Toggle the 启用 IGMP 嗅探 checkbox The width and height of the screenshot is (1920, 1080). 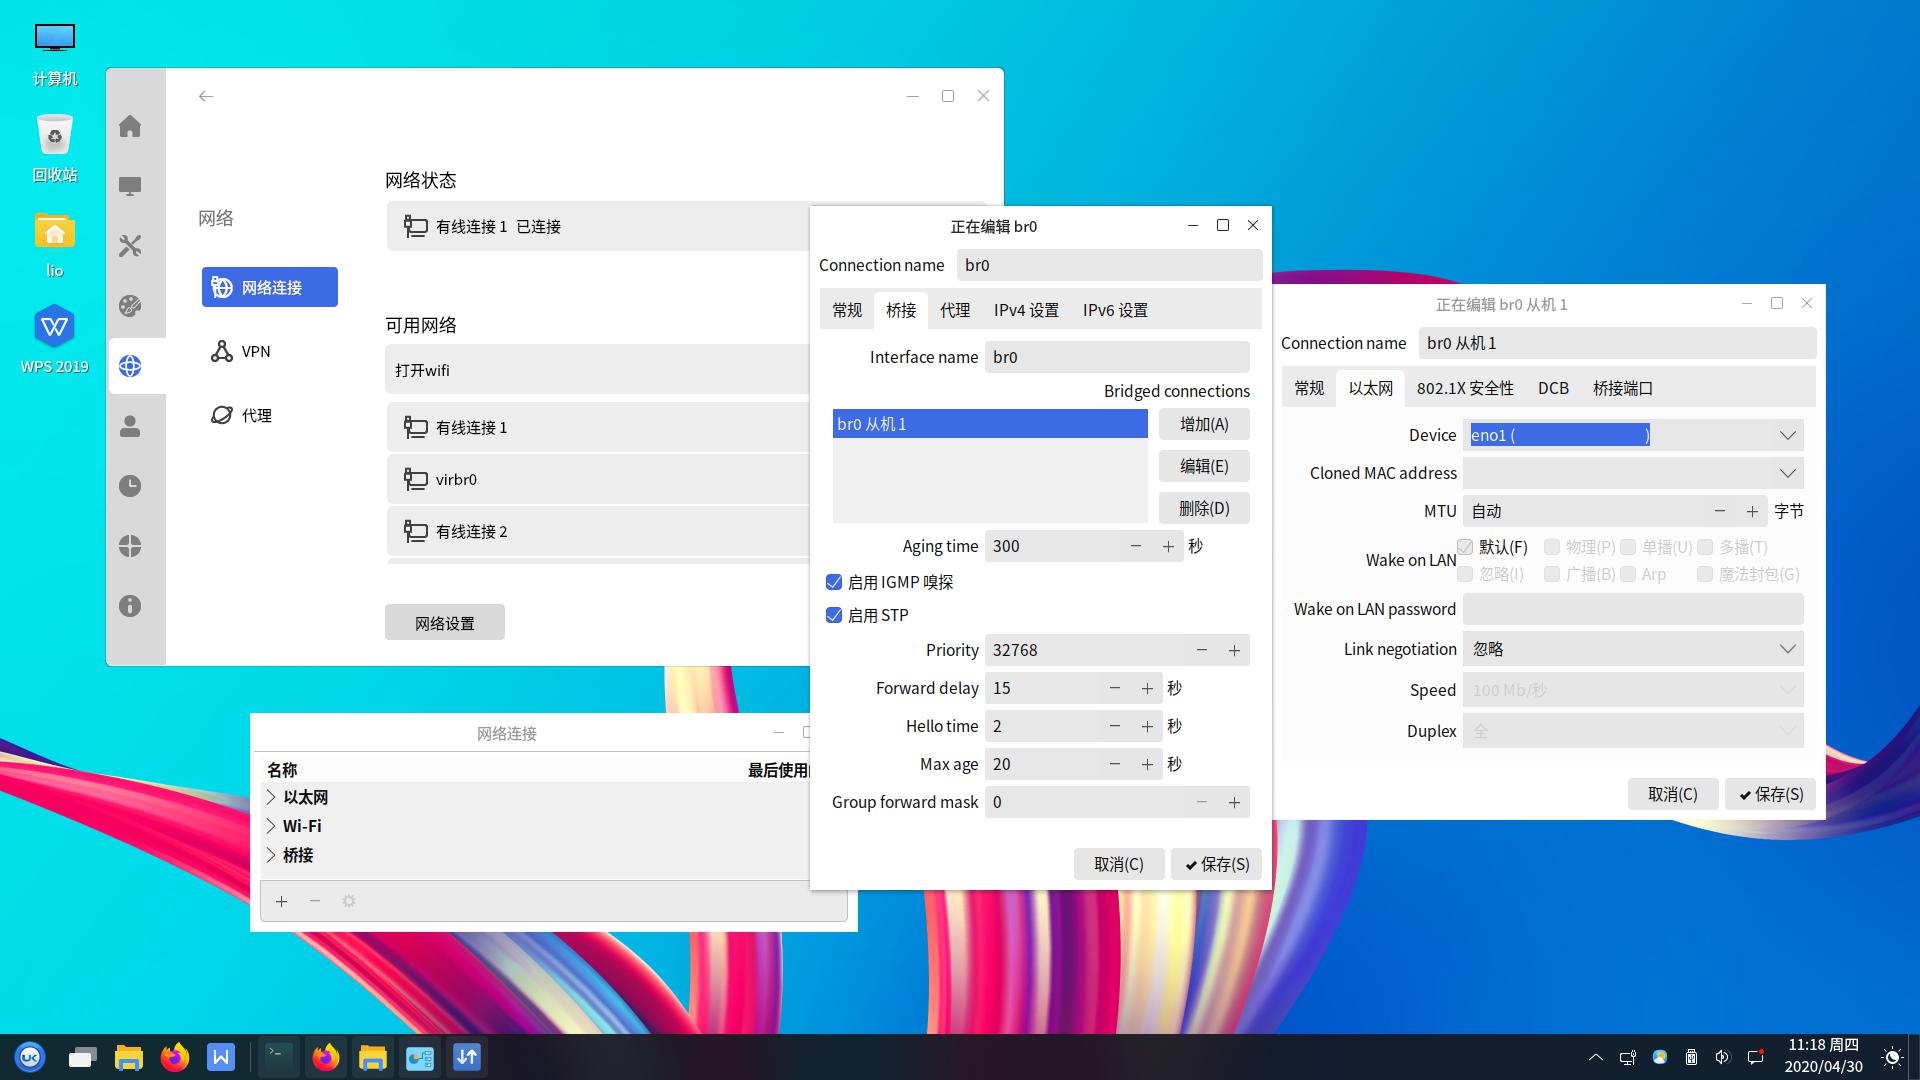pos(834,582)
